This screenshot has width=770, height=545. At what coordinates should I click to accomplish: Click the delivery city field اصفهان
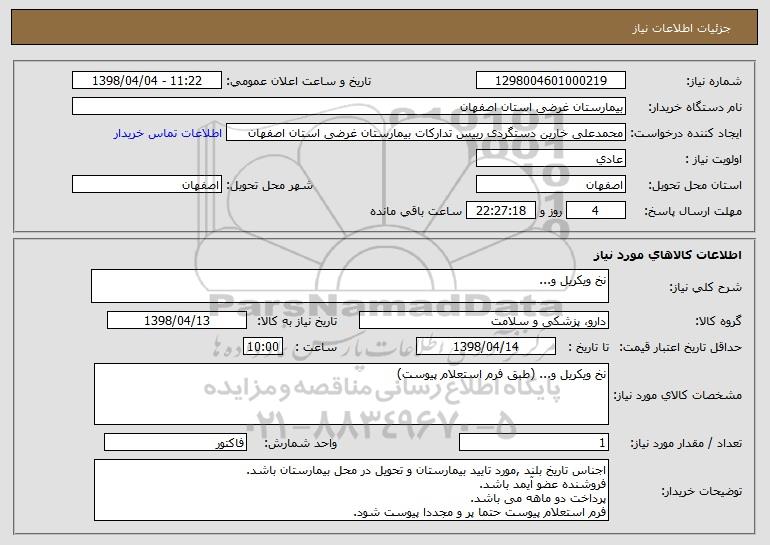click(x=147, y=185)
